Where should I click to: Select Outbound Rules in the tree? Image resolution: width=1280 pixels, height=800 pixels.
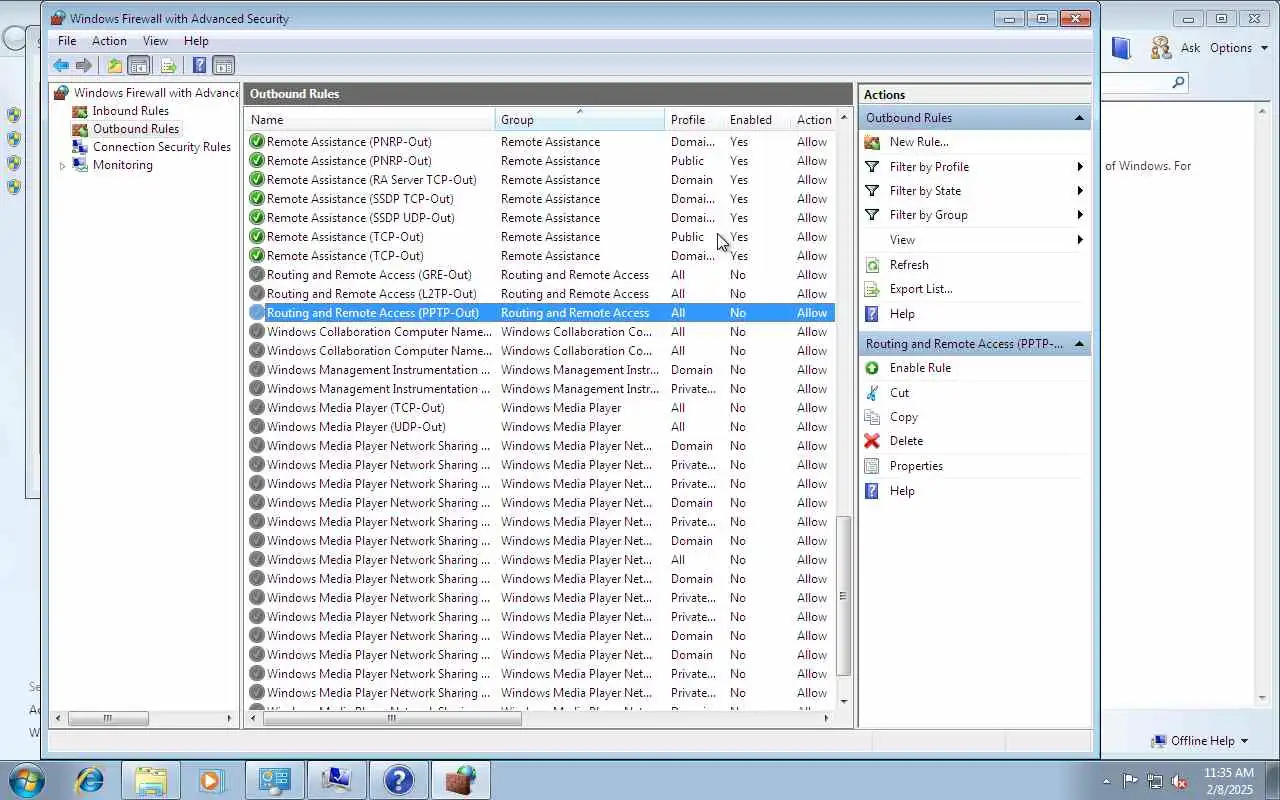[x=136, y=129]
